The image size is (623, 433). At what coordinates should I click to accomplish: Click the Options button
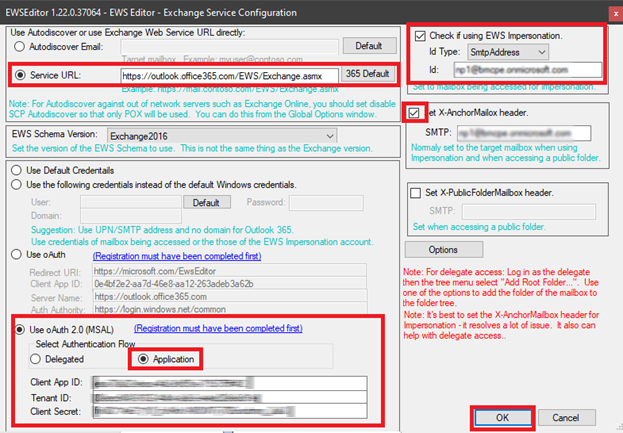pyautogui.click(x=443, y=248)
